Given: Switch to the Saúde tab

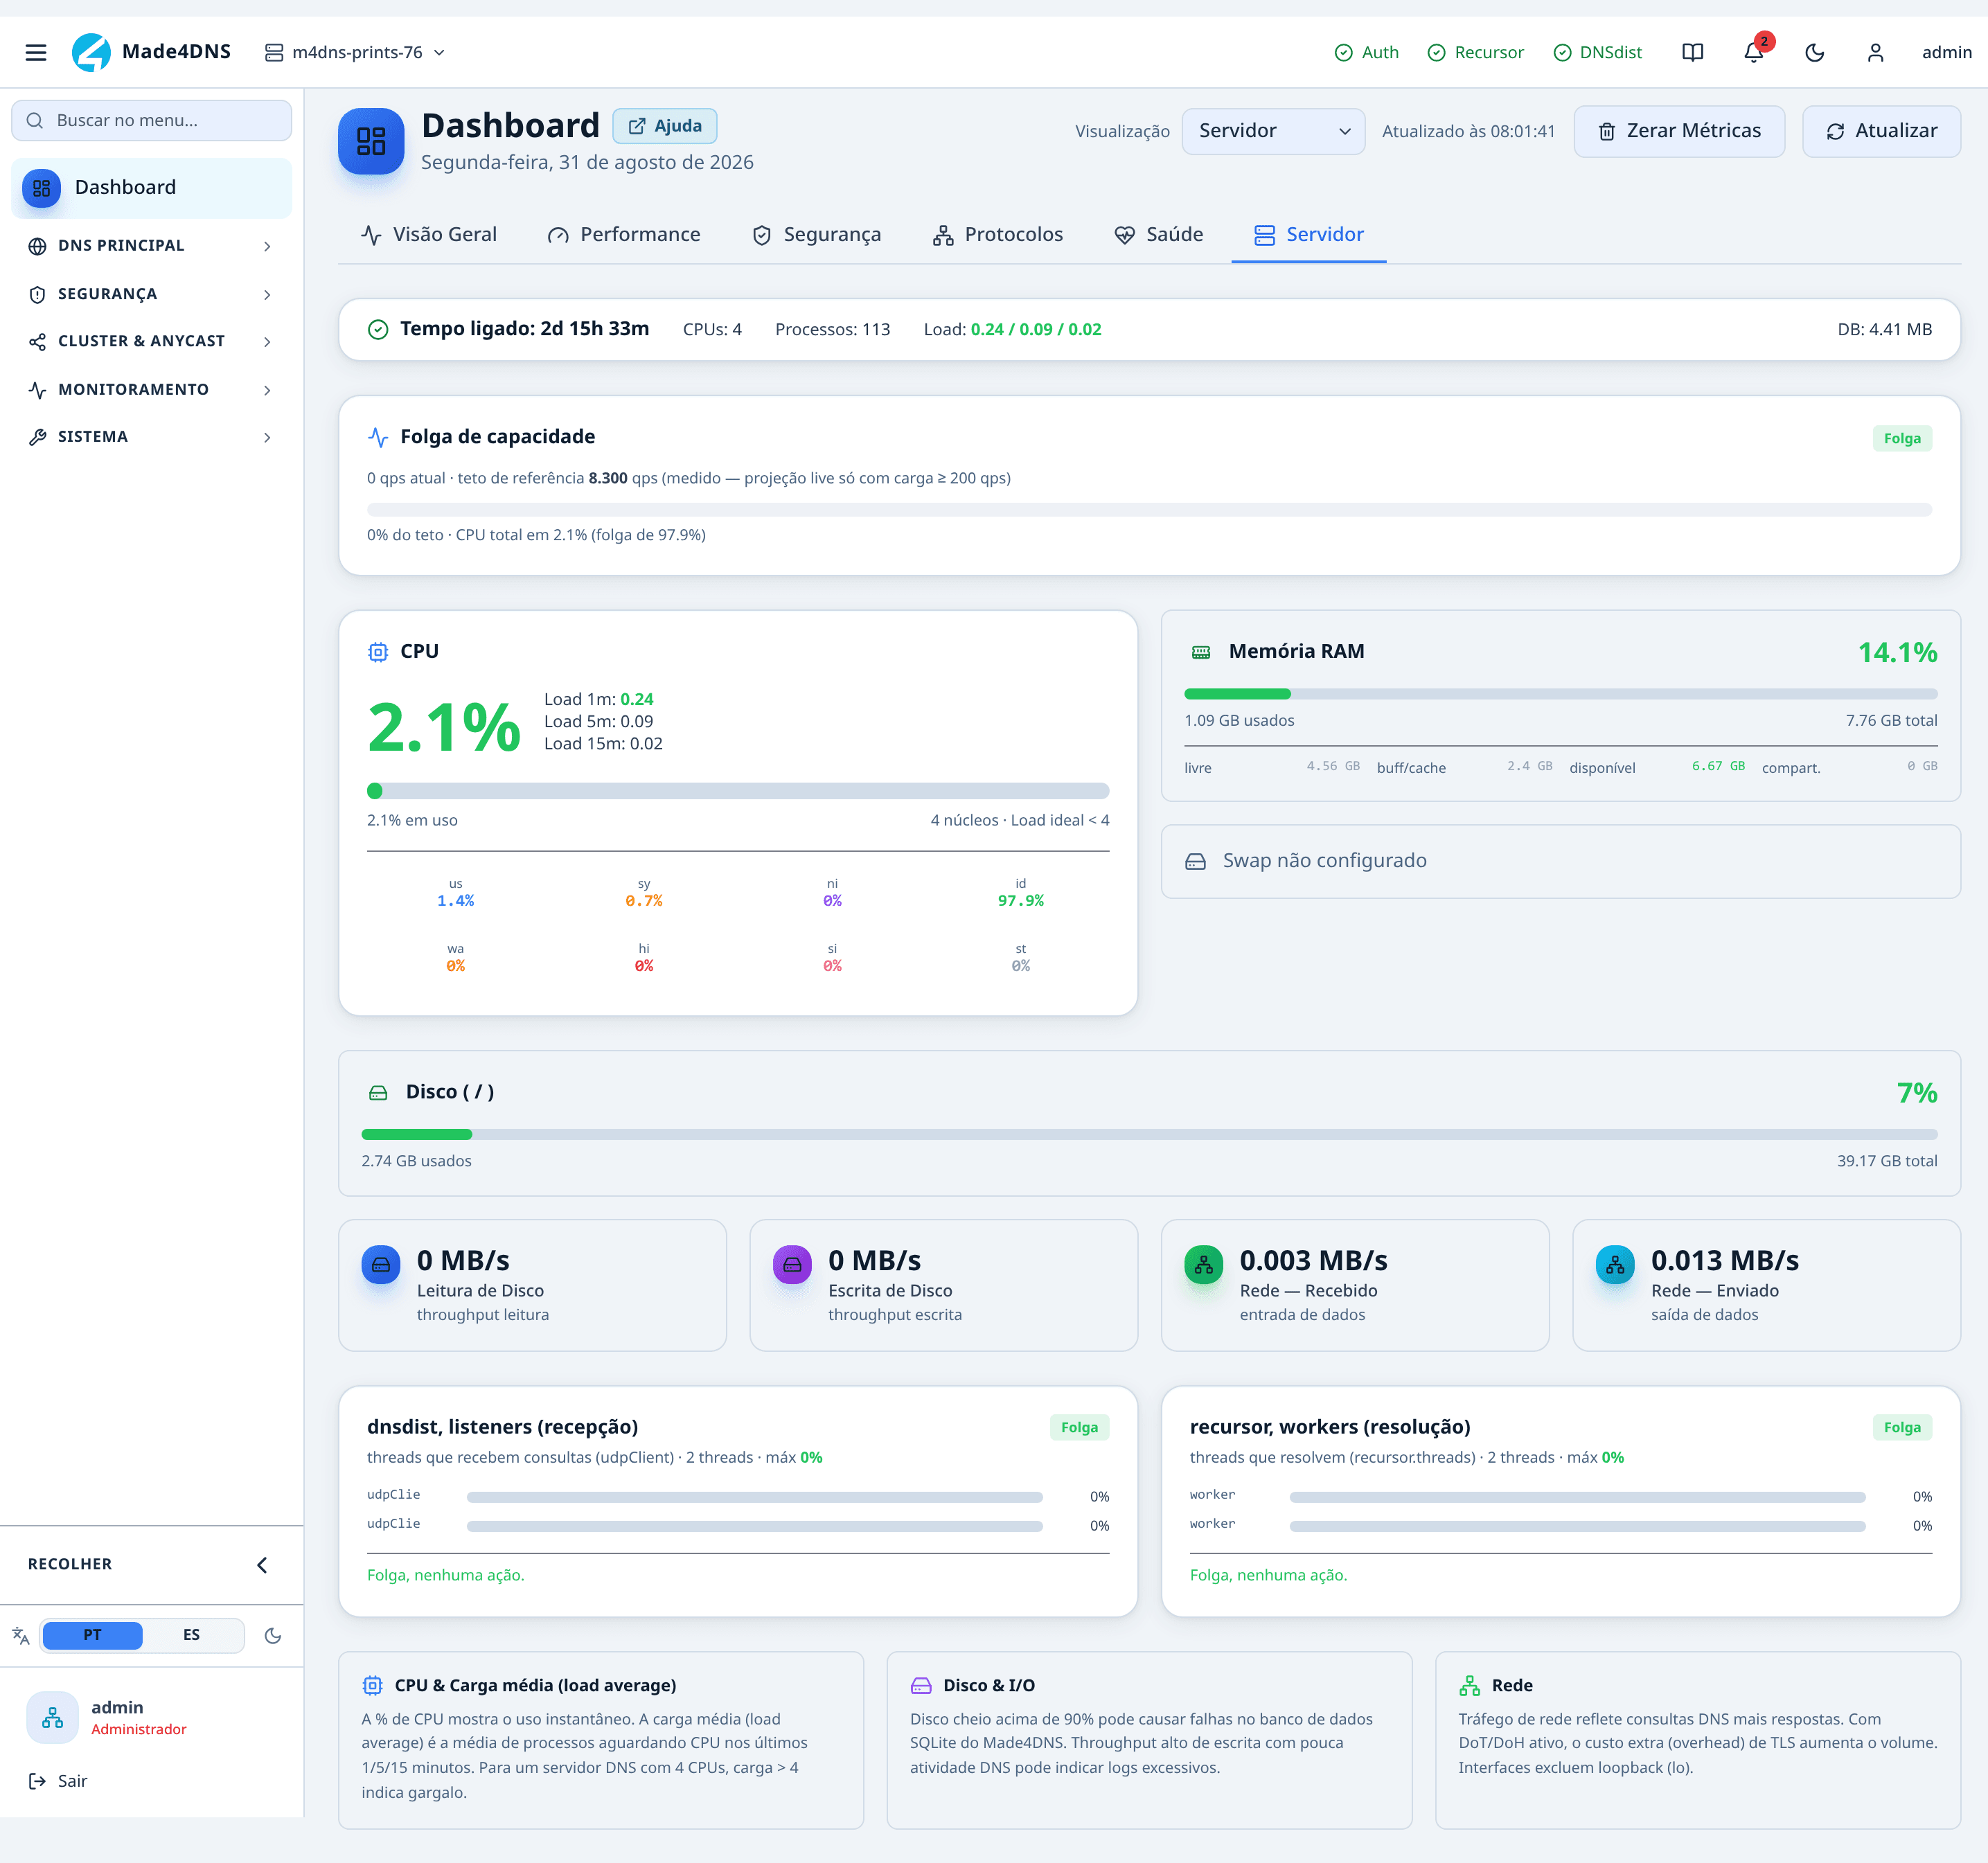Looking at the screenshot, I should pos(1159,235).
